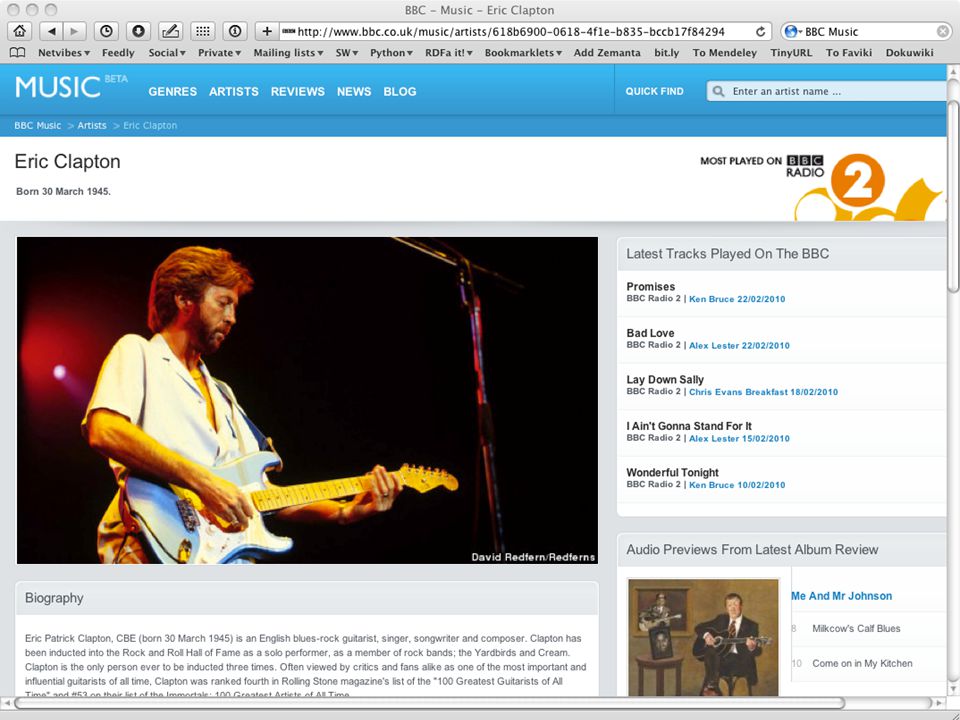Click the Lay Down Sally track title
The image size is (960, 720).
coord(665,380)
